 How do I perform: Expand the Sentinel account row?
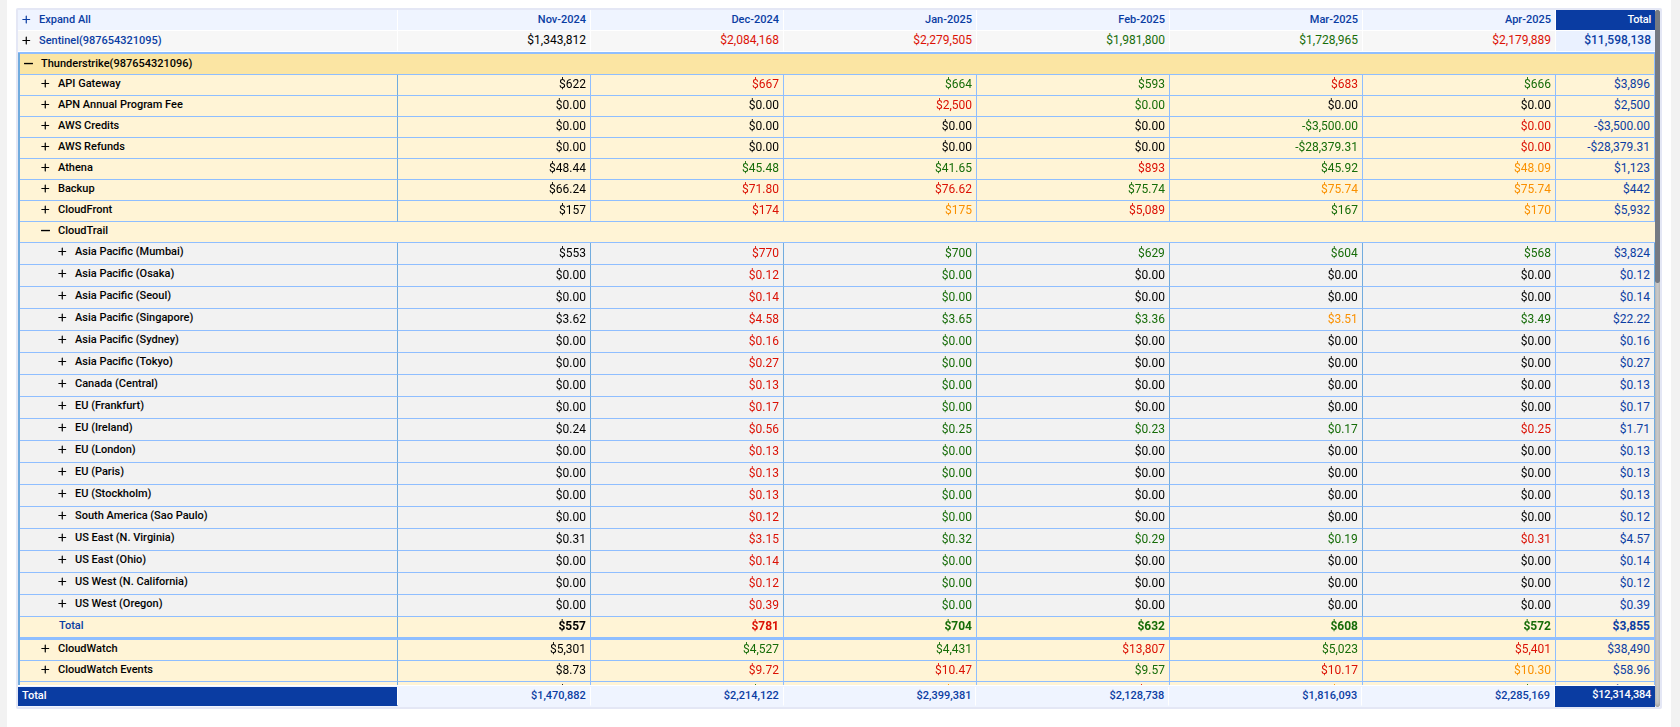(x=27, y=40)
